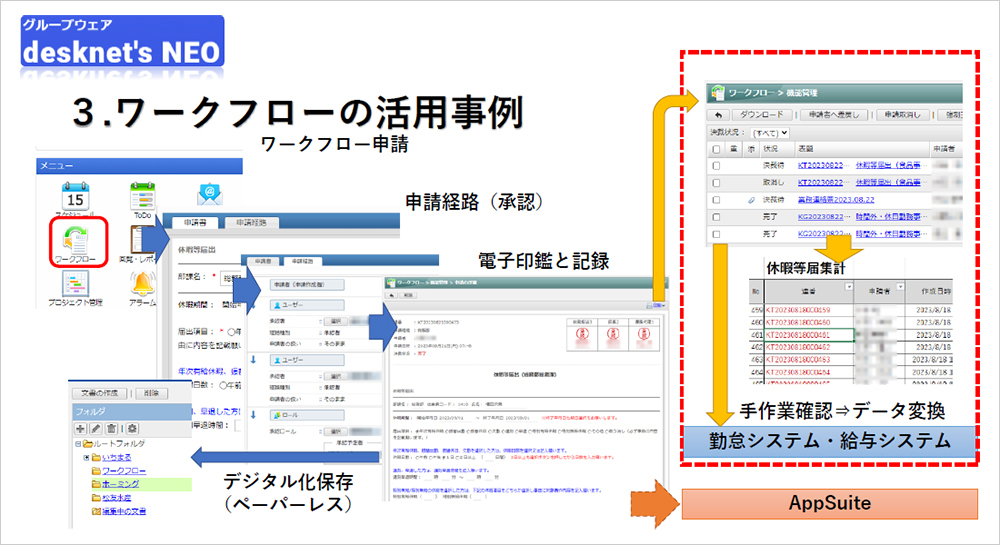Open the プロジェクト管理 icon

tap(75, 284)
